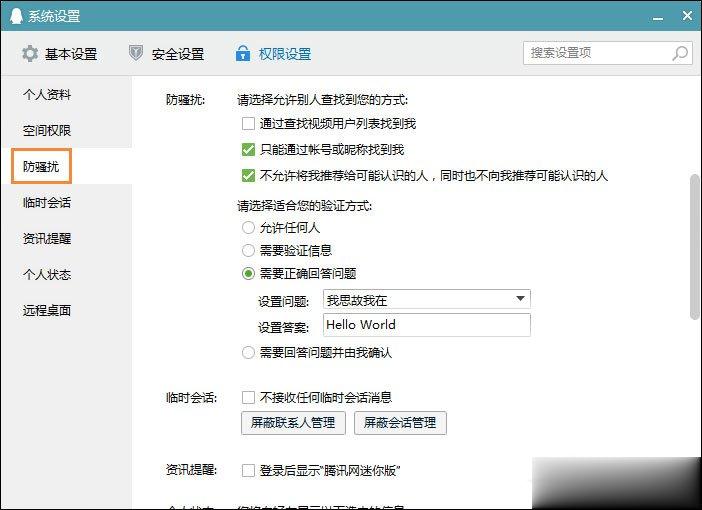Switch to the 安全设置 tab
702x510 pixels.
[166, 54]
